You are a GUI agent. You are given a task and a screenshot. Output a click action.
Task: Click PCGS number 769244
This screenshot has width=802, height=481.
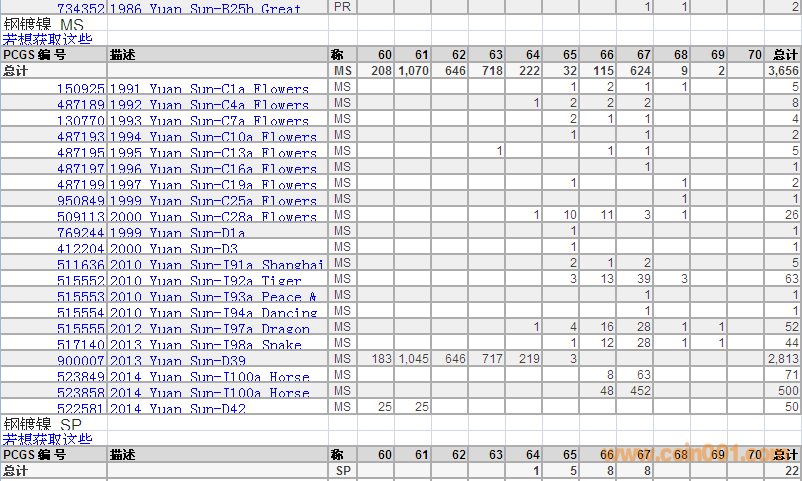click(80, 233)
